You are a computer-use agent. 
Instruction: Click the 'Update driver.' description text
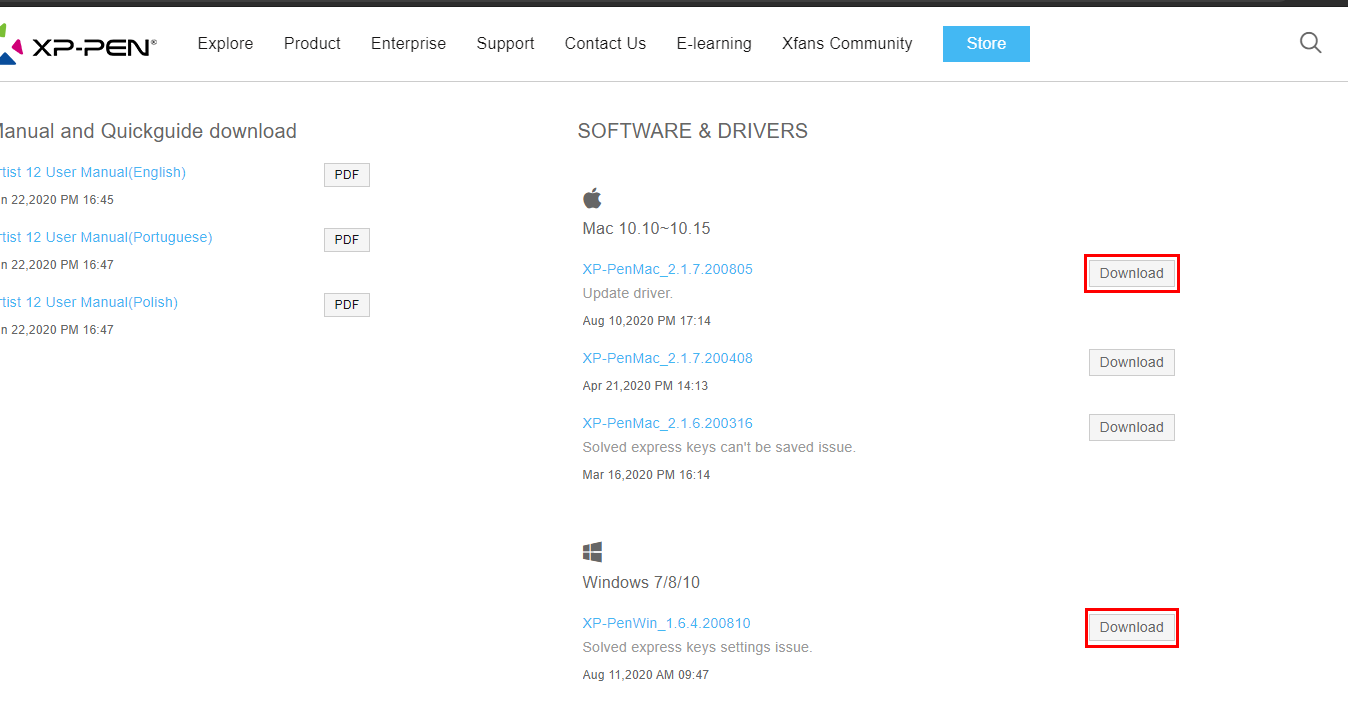coord(627,293)
